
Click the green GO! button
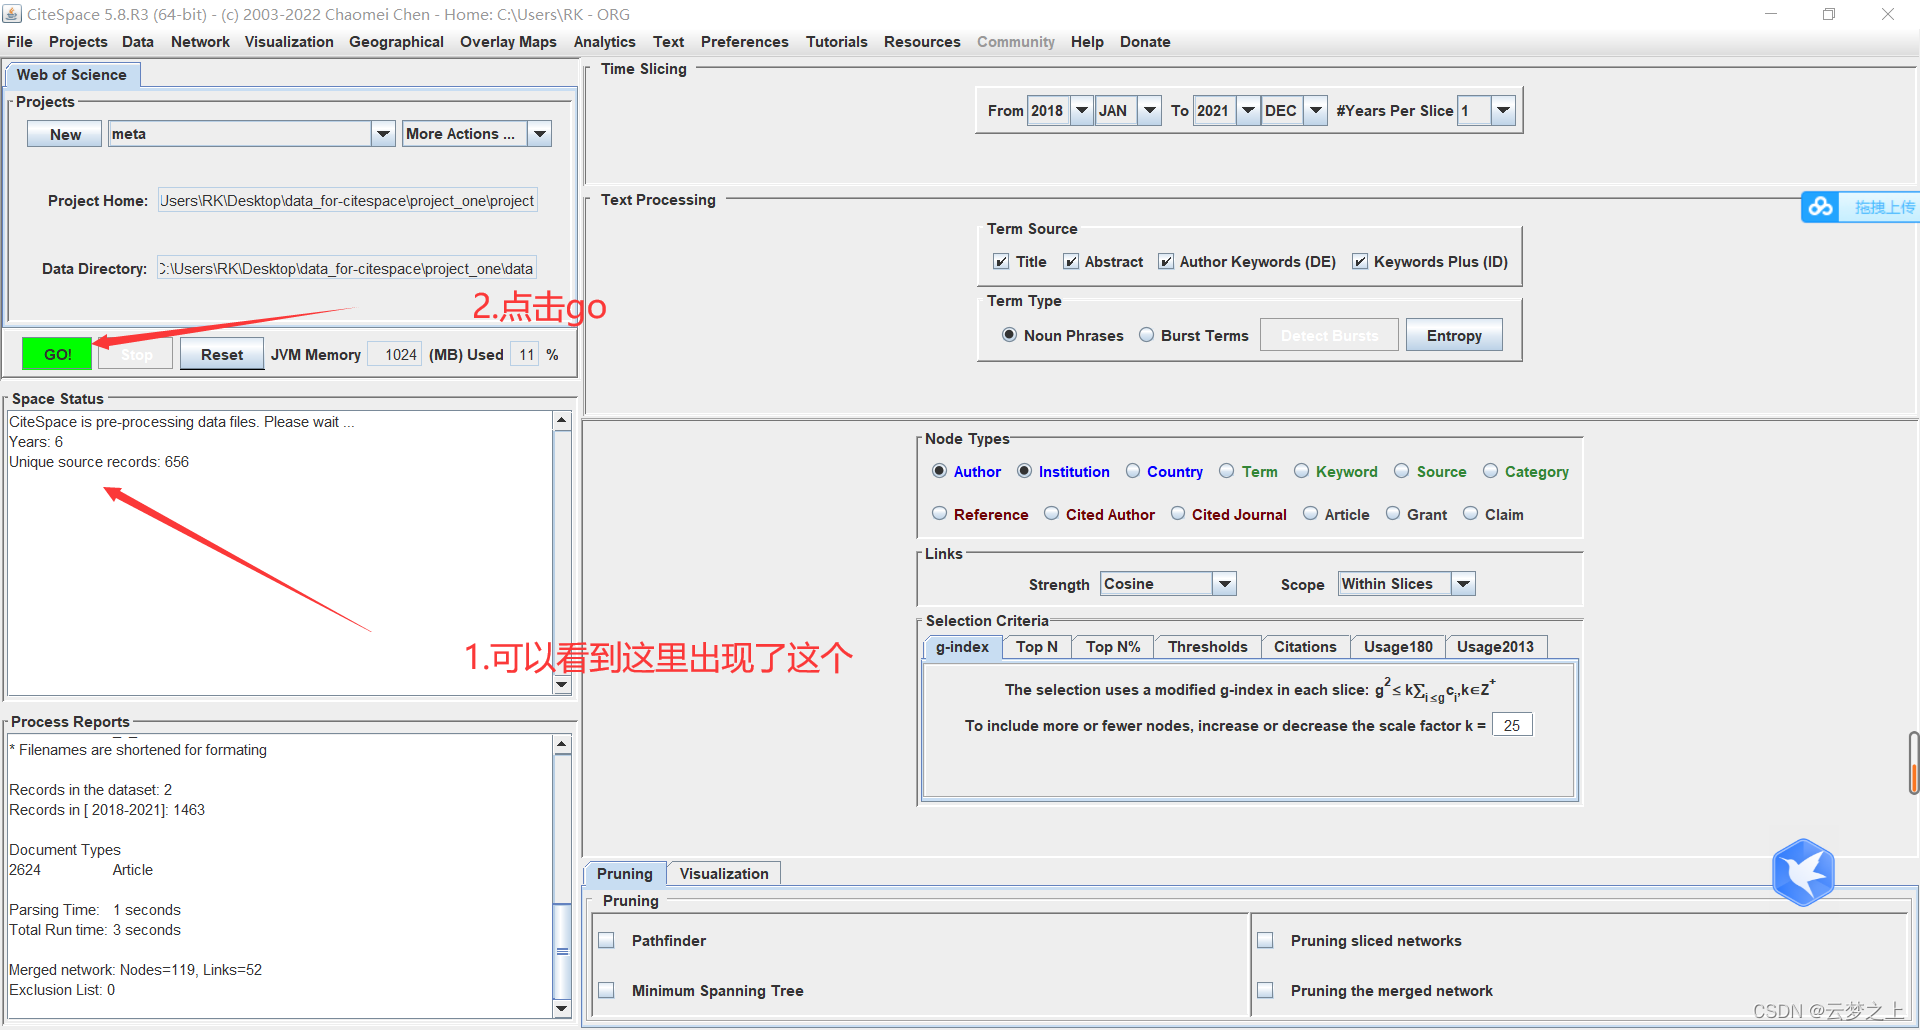coord(57,354)
